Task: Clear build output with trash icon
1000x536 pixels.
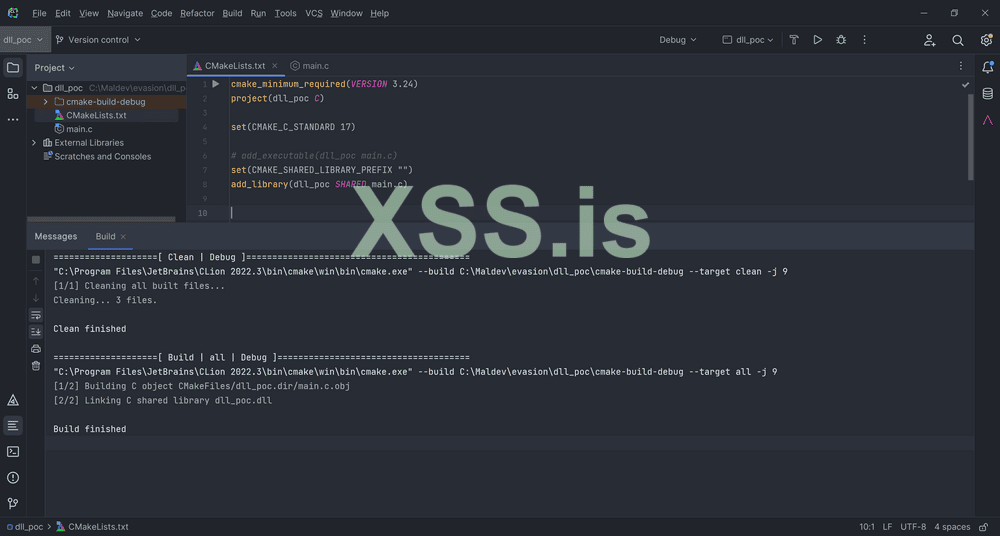Action: [36, 366]
